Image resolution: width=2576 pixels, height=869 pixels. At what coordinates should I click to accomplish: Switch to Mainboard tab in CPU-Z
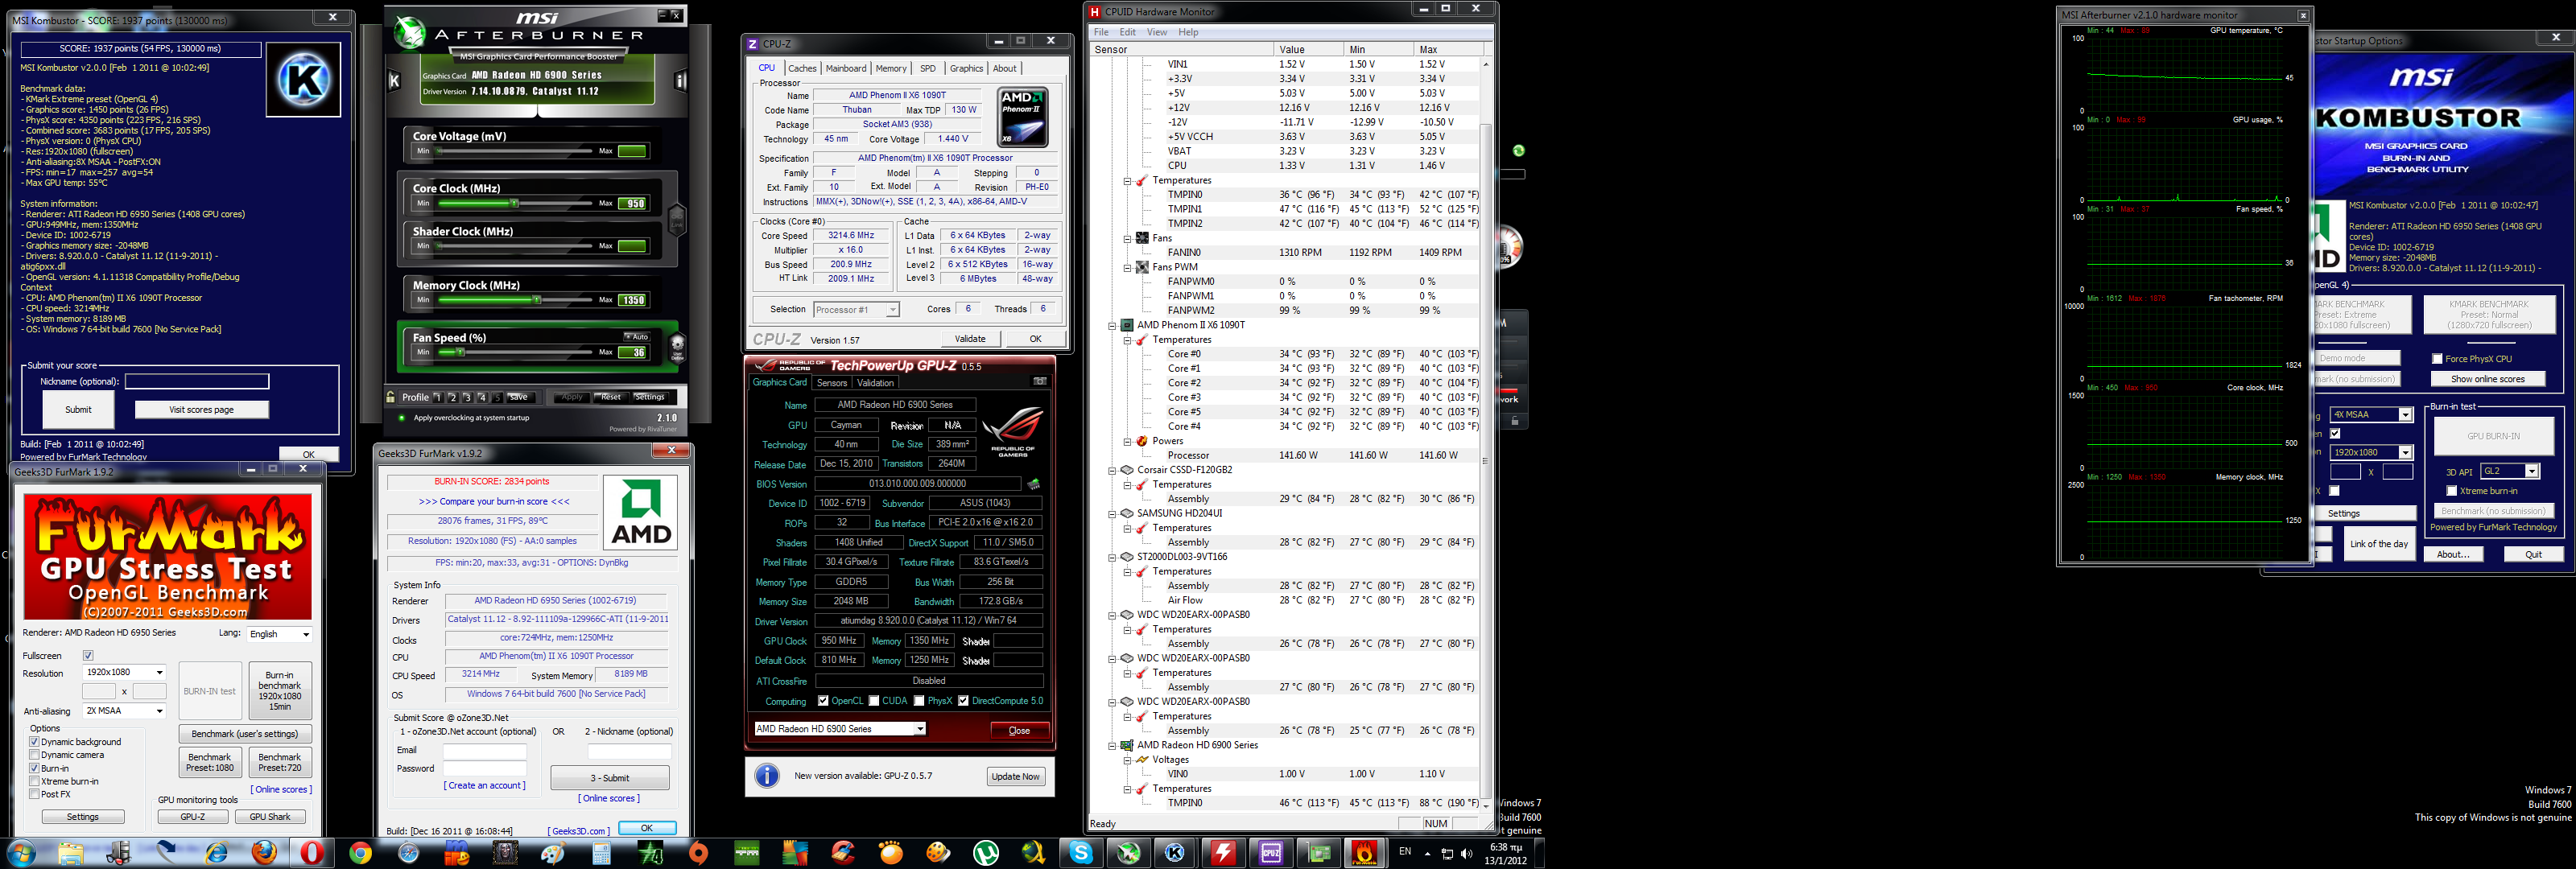click(846, 68)
